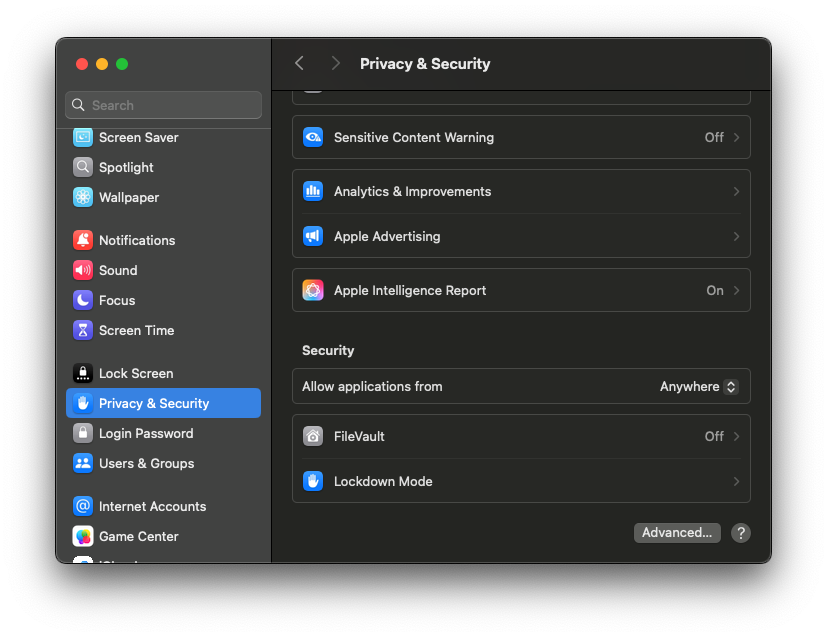
Task: Go forward with the right arrow
Action: (x=335, y=64)
